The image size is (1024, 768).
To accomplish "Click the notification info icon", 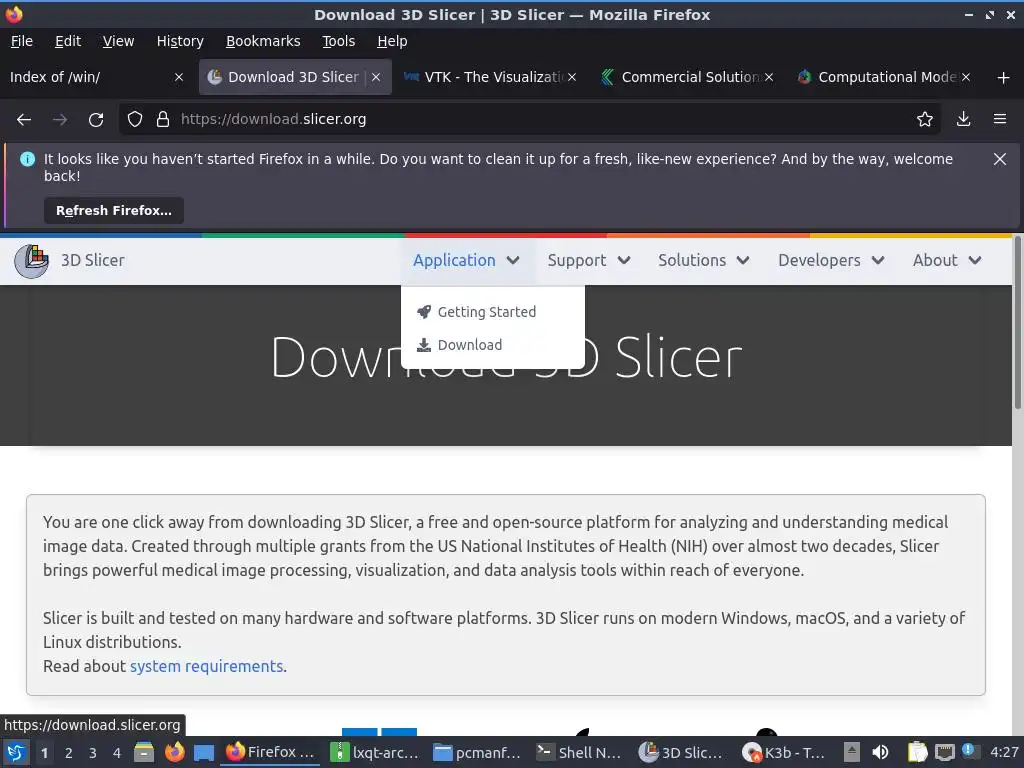I will (27, 159).
